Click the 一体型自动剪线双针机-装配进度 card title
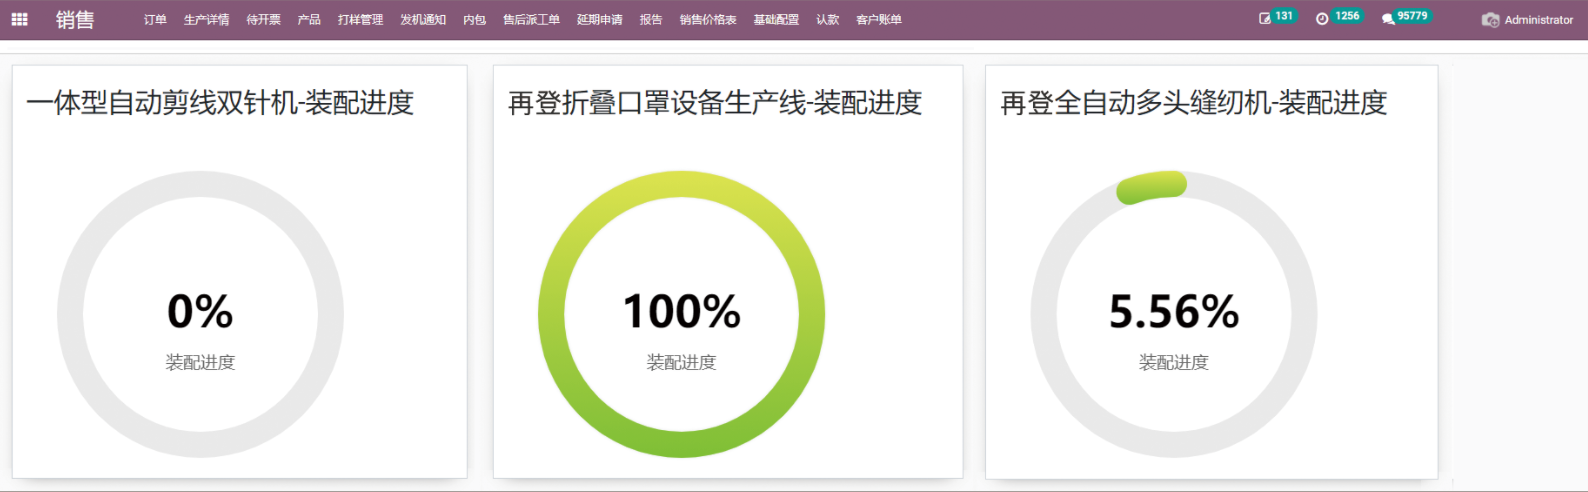Screen dimensions: 1588x492 220,103
